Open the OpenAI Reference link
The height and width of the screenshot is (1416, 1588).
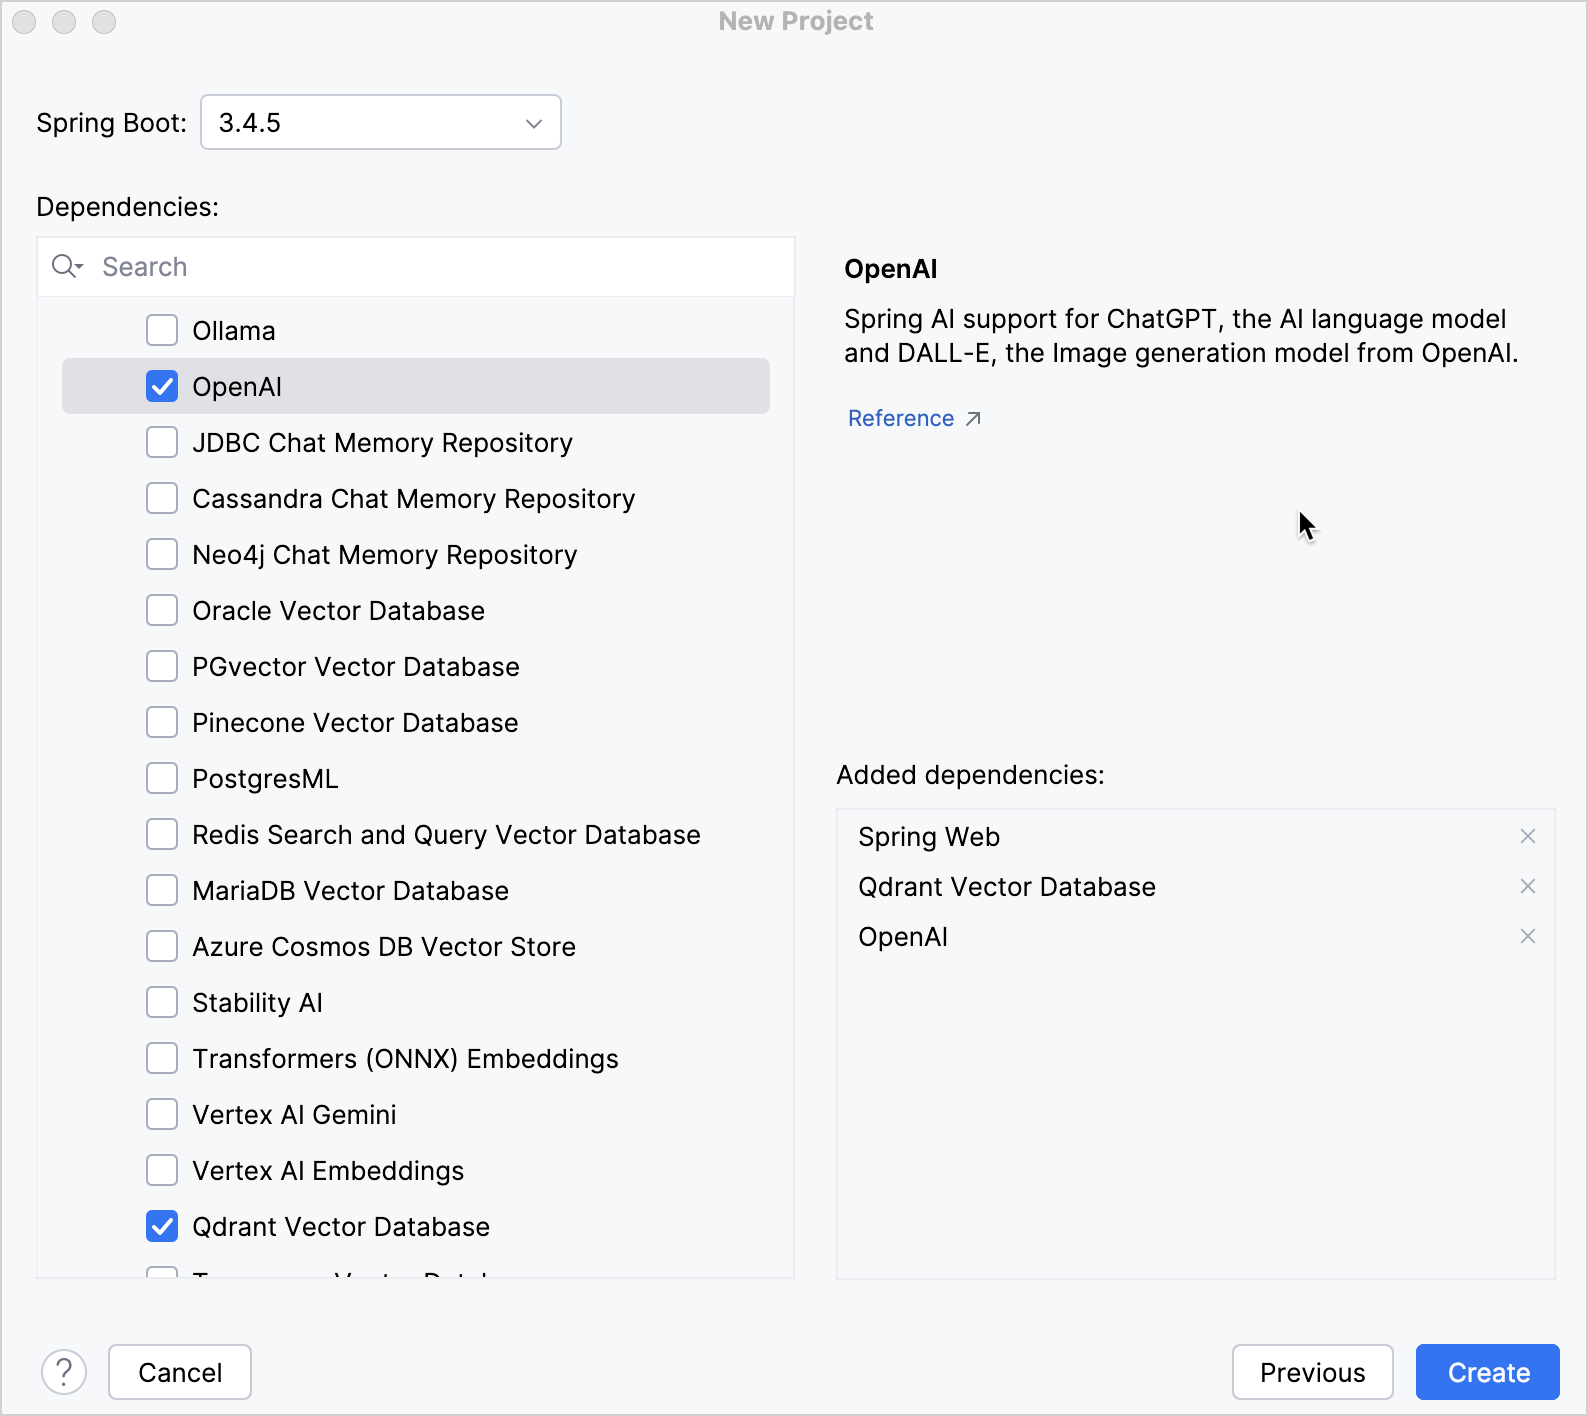(x=901, y=419)
